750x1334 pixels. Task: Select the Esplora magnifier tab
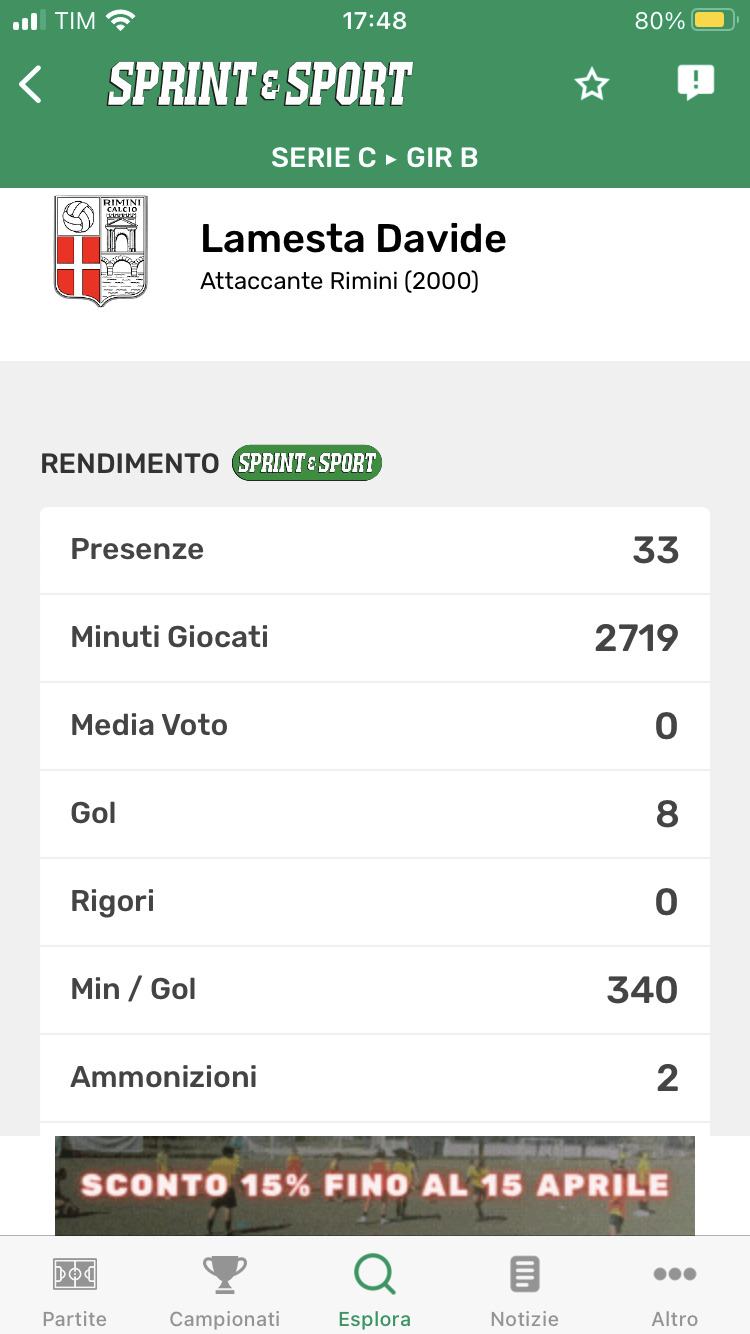click(x=375, y=1290)
